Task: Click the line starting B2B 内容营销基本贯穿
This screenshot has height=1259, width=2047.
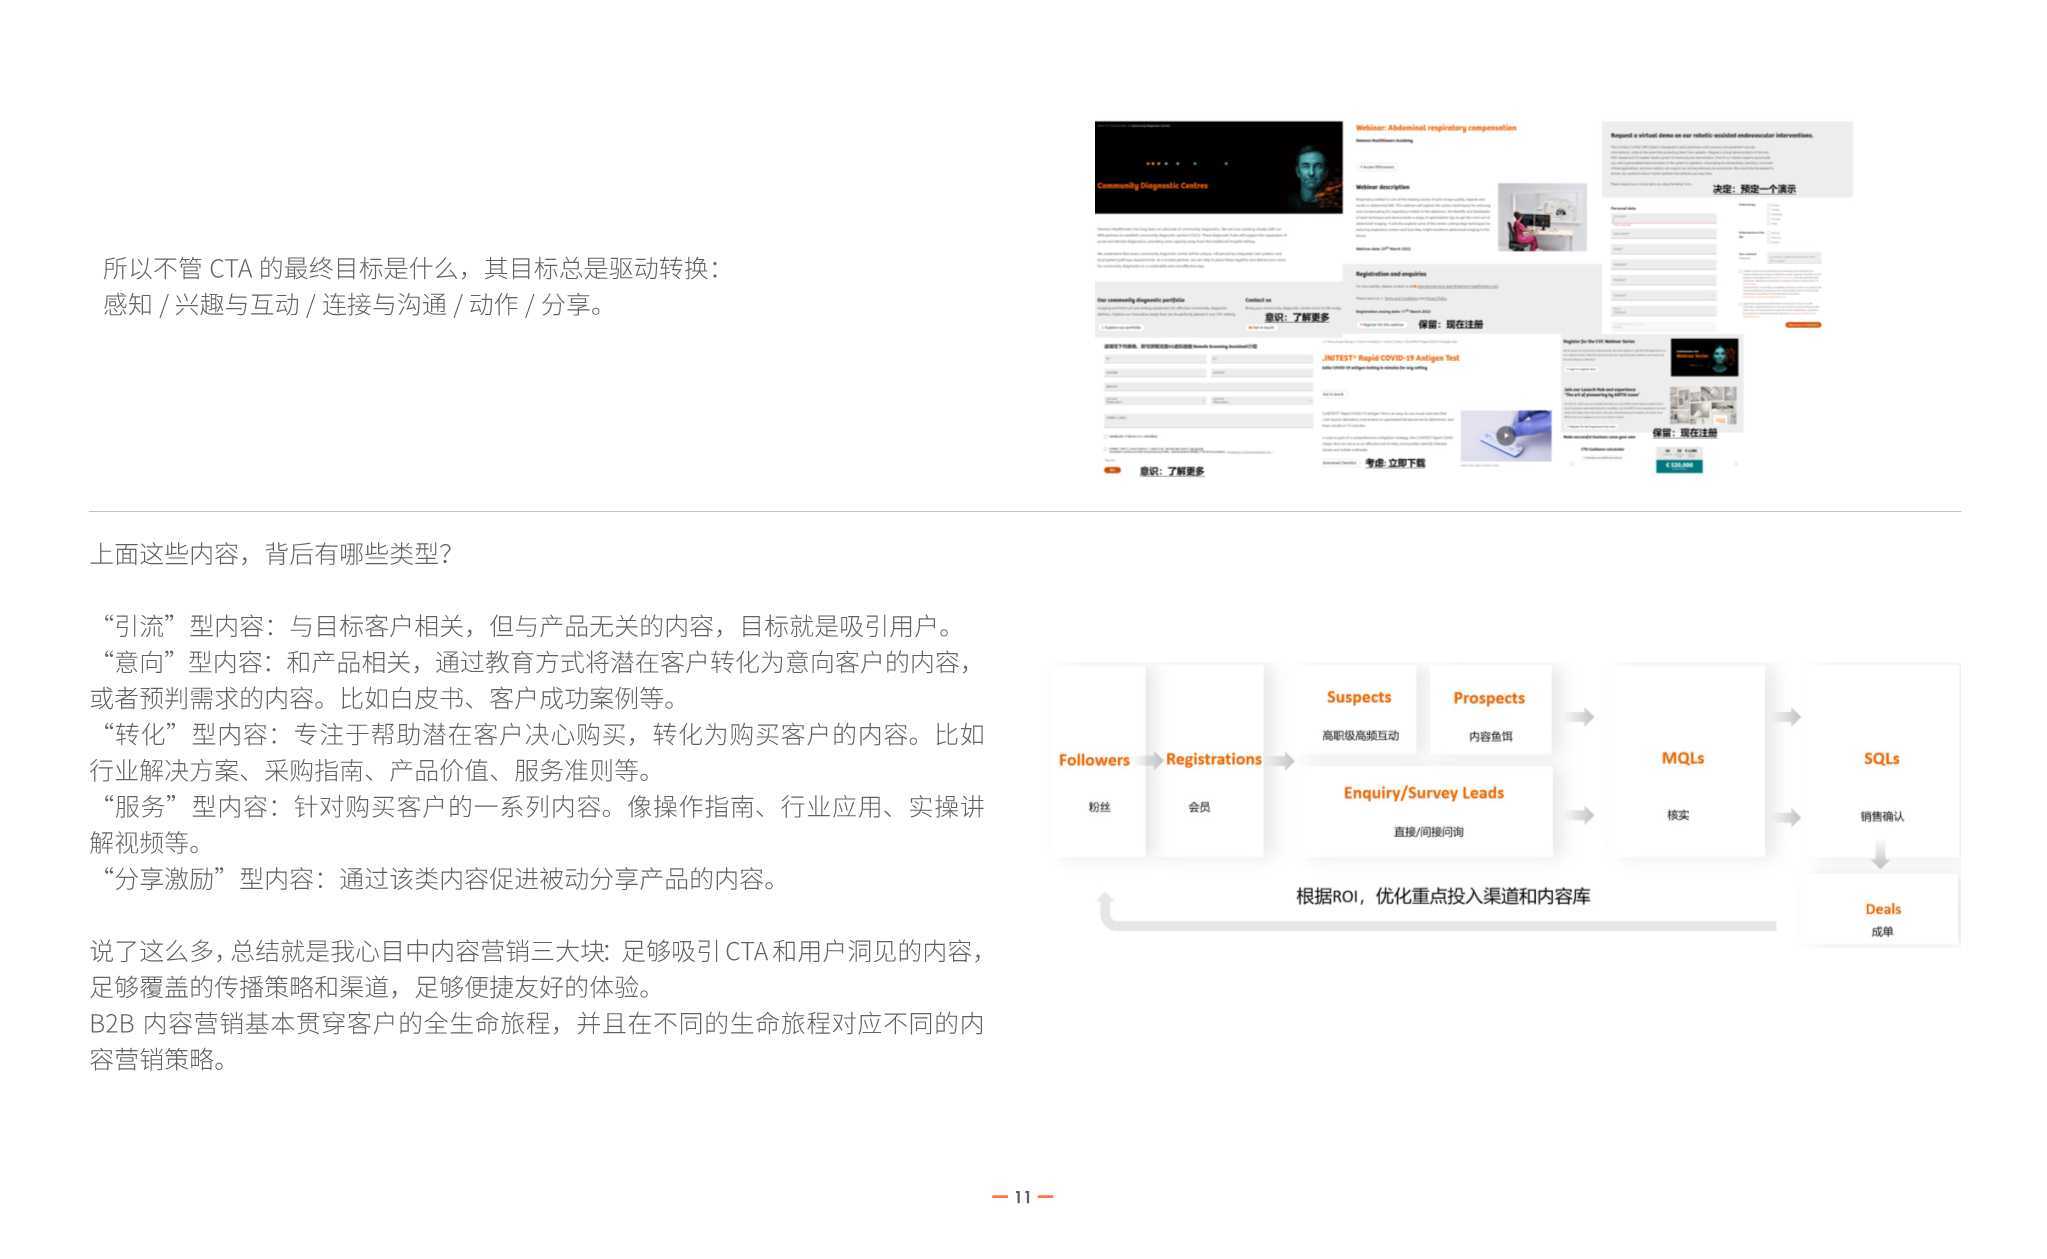Action: tap(537, 1024)
